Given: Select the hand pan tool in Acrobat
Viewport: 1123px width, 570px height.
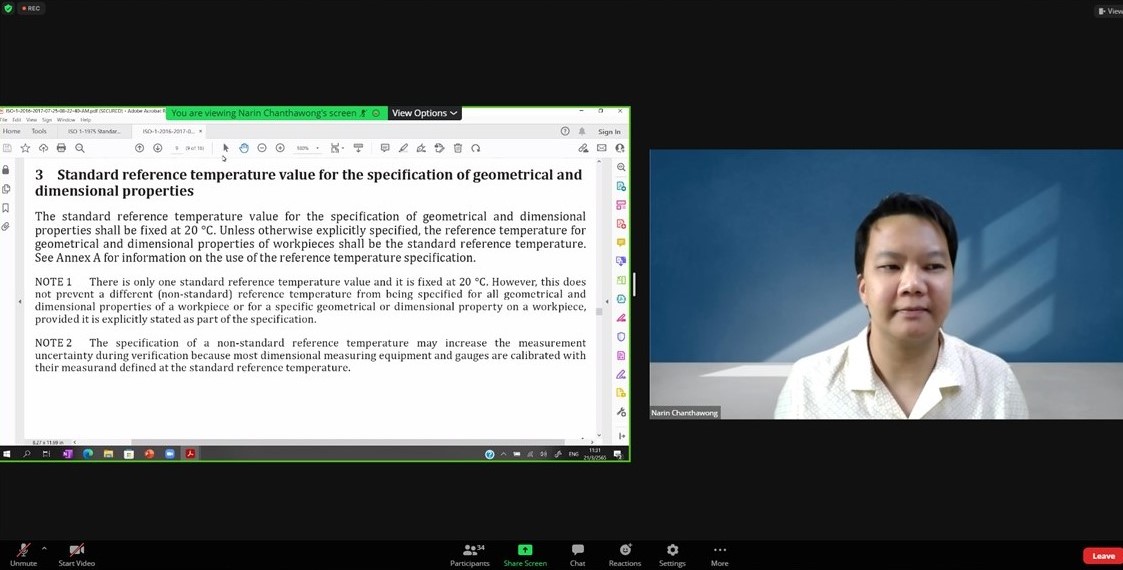Looking at the screenshot, I should tap(243, 148).
